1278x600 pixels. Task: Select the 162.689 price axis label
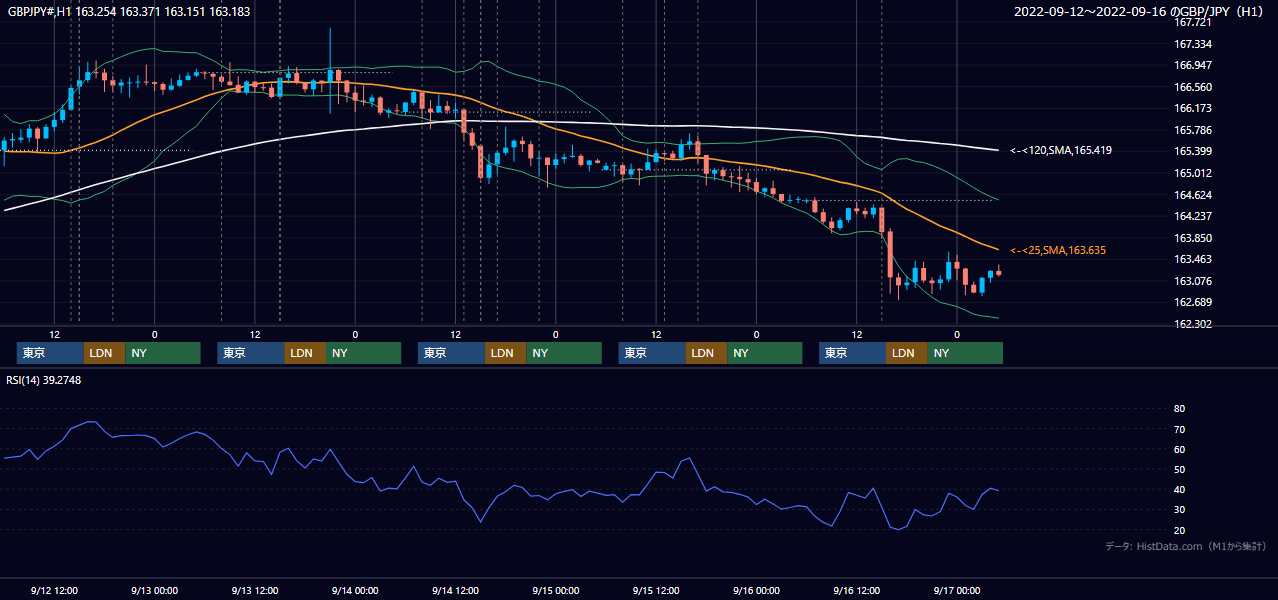coord(1192,302)
